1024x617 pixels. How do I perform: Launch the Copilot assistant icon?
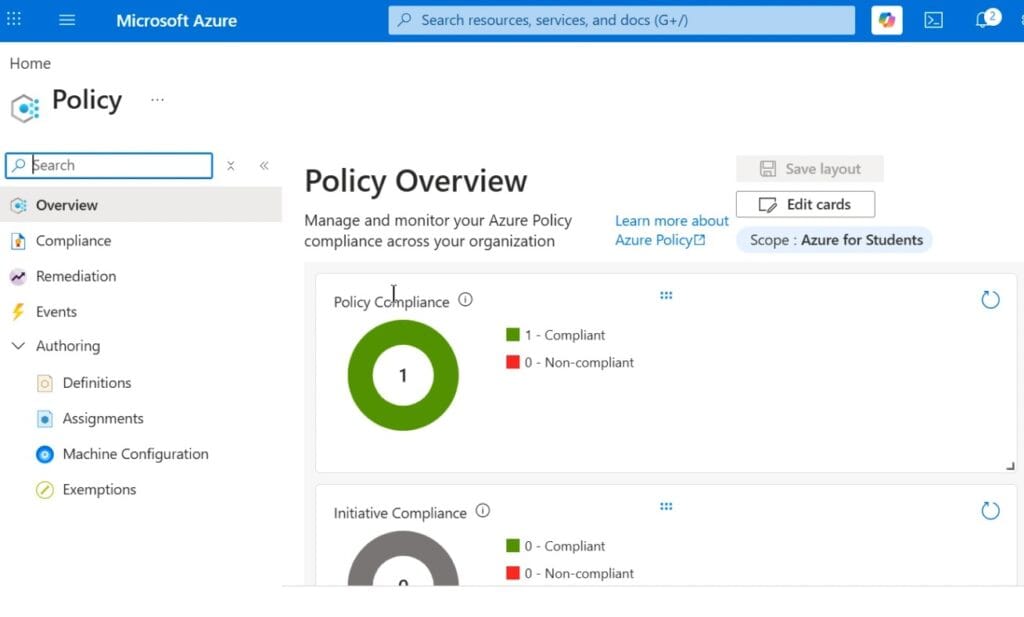pyautogui.click(x=886, y=20)
